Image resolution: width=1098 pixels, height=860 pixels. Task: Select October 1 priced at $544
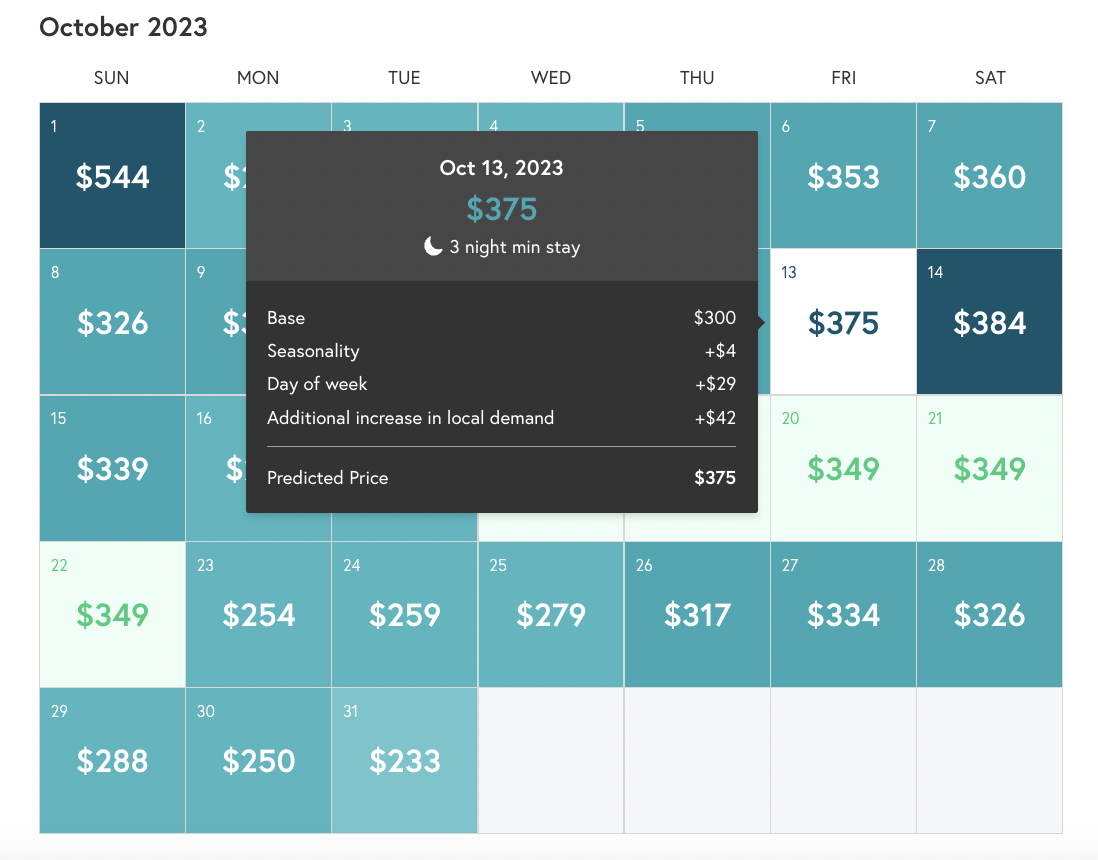[112, 176]
